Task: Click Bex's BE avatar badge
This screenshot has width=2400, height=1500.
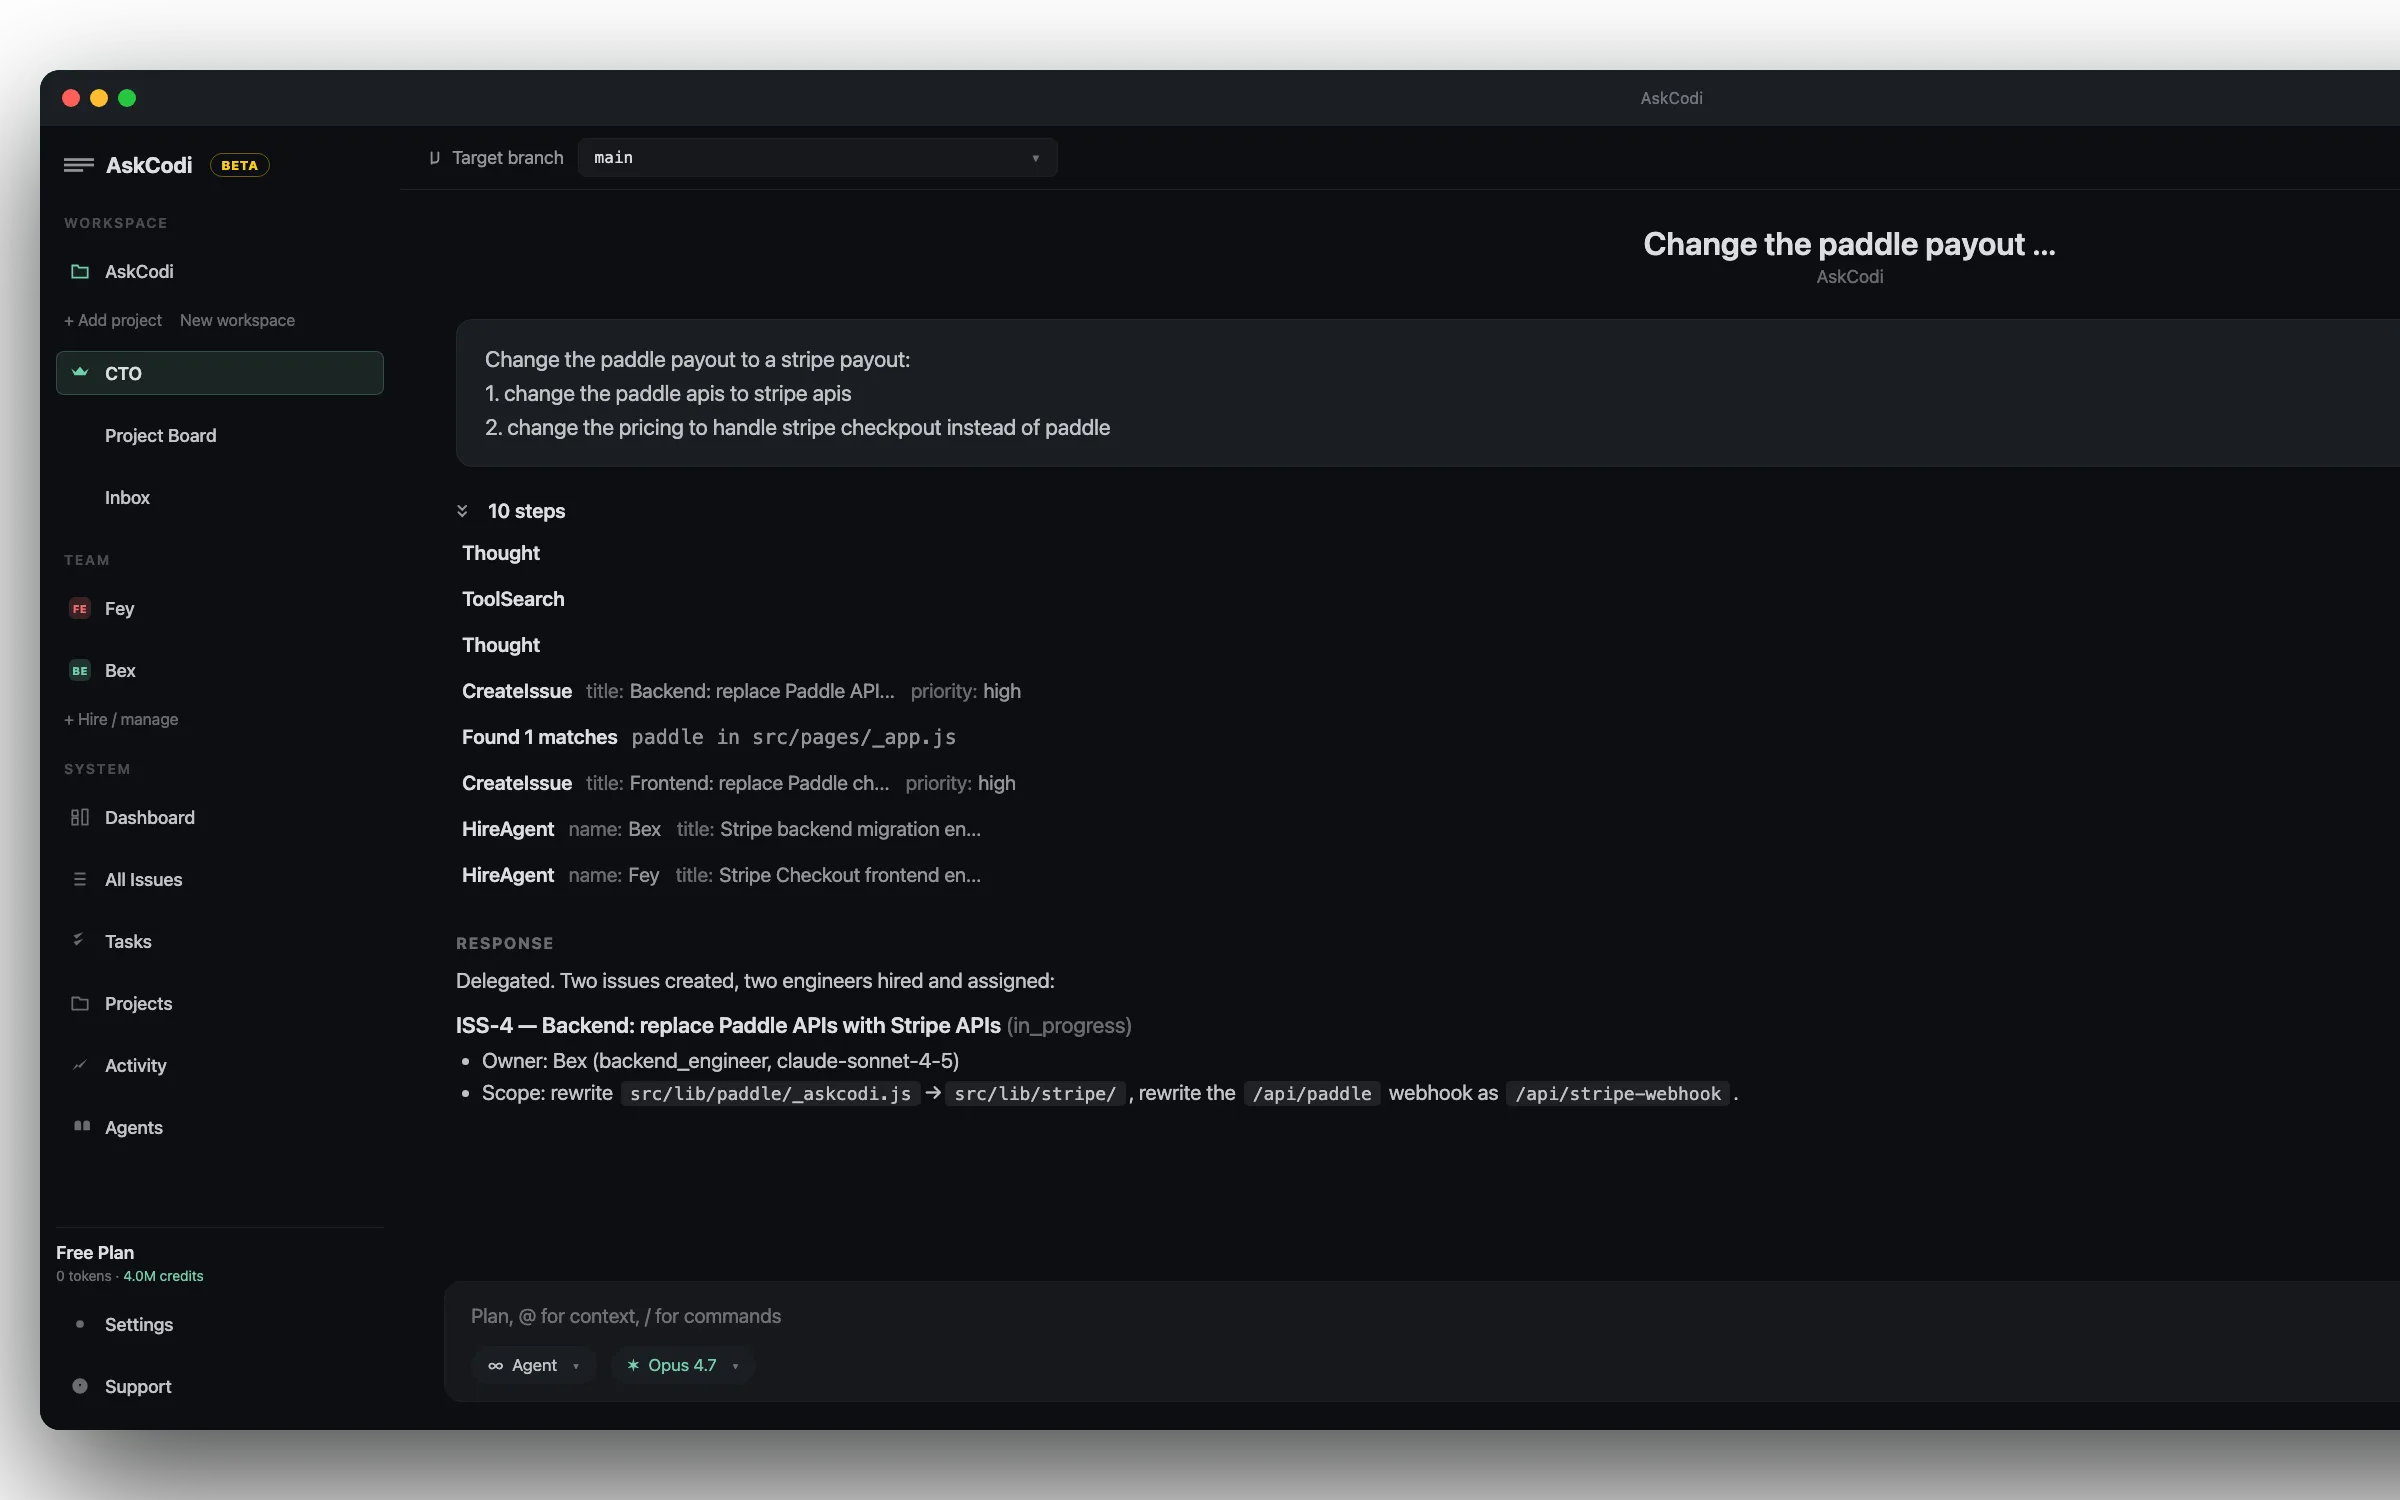Action: coord(80,670)
